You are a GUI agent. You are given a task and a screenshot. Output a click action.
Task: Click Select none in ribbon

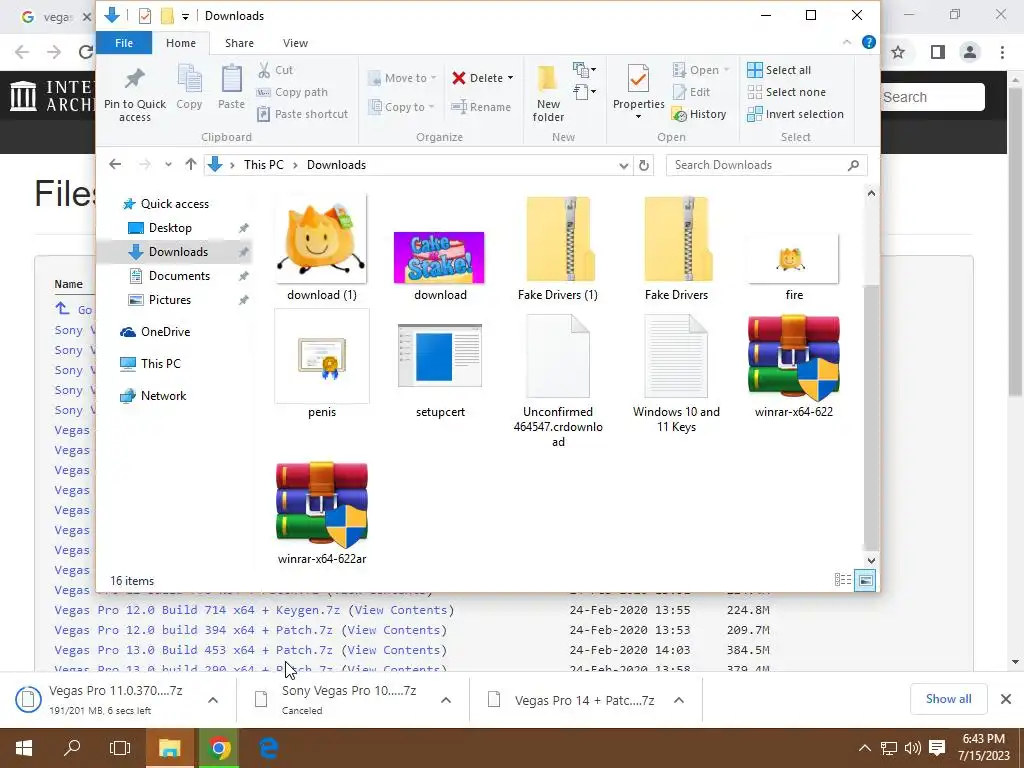tap(786, 92)
